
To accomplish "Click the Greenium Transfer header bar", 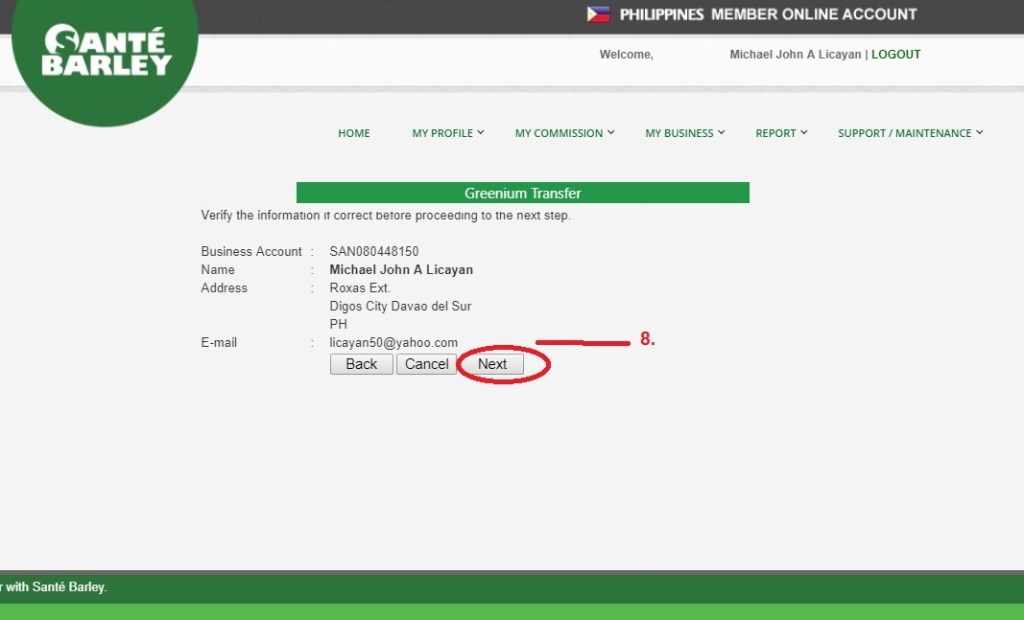I will tap(522, 193).
